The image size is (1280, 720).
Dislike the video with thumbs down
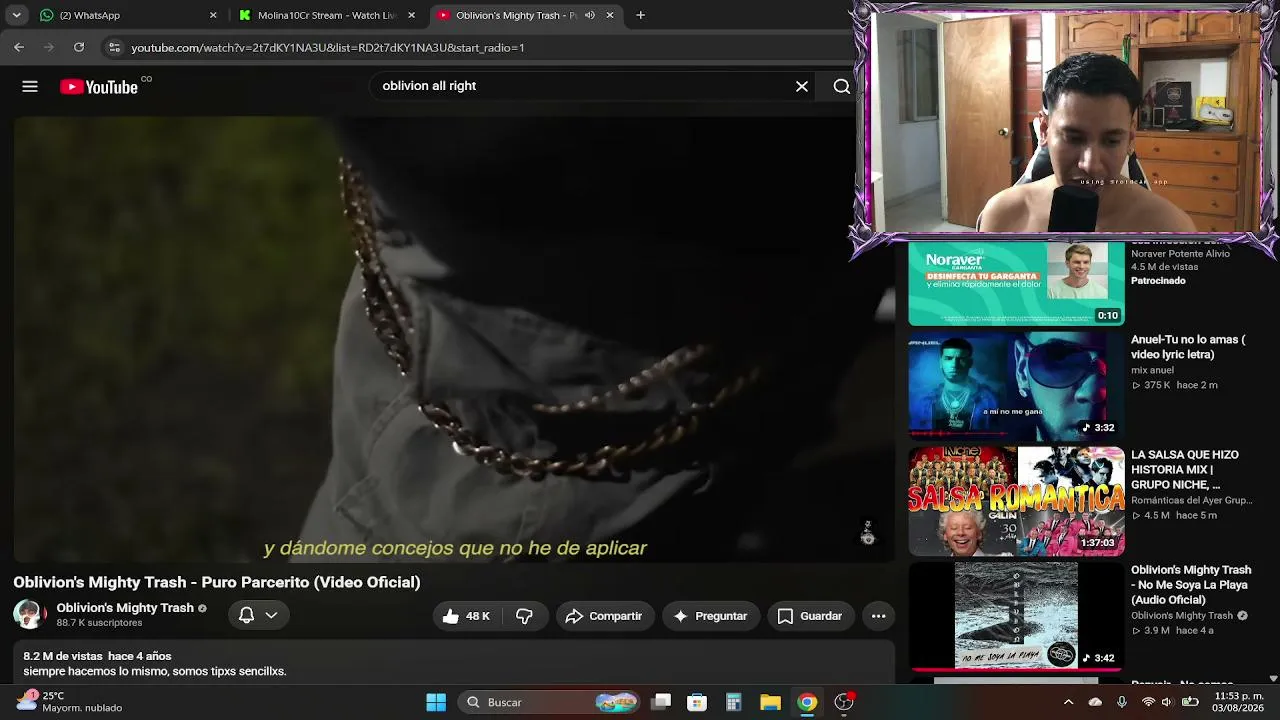(x=524, y=616)
